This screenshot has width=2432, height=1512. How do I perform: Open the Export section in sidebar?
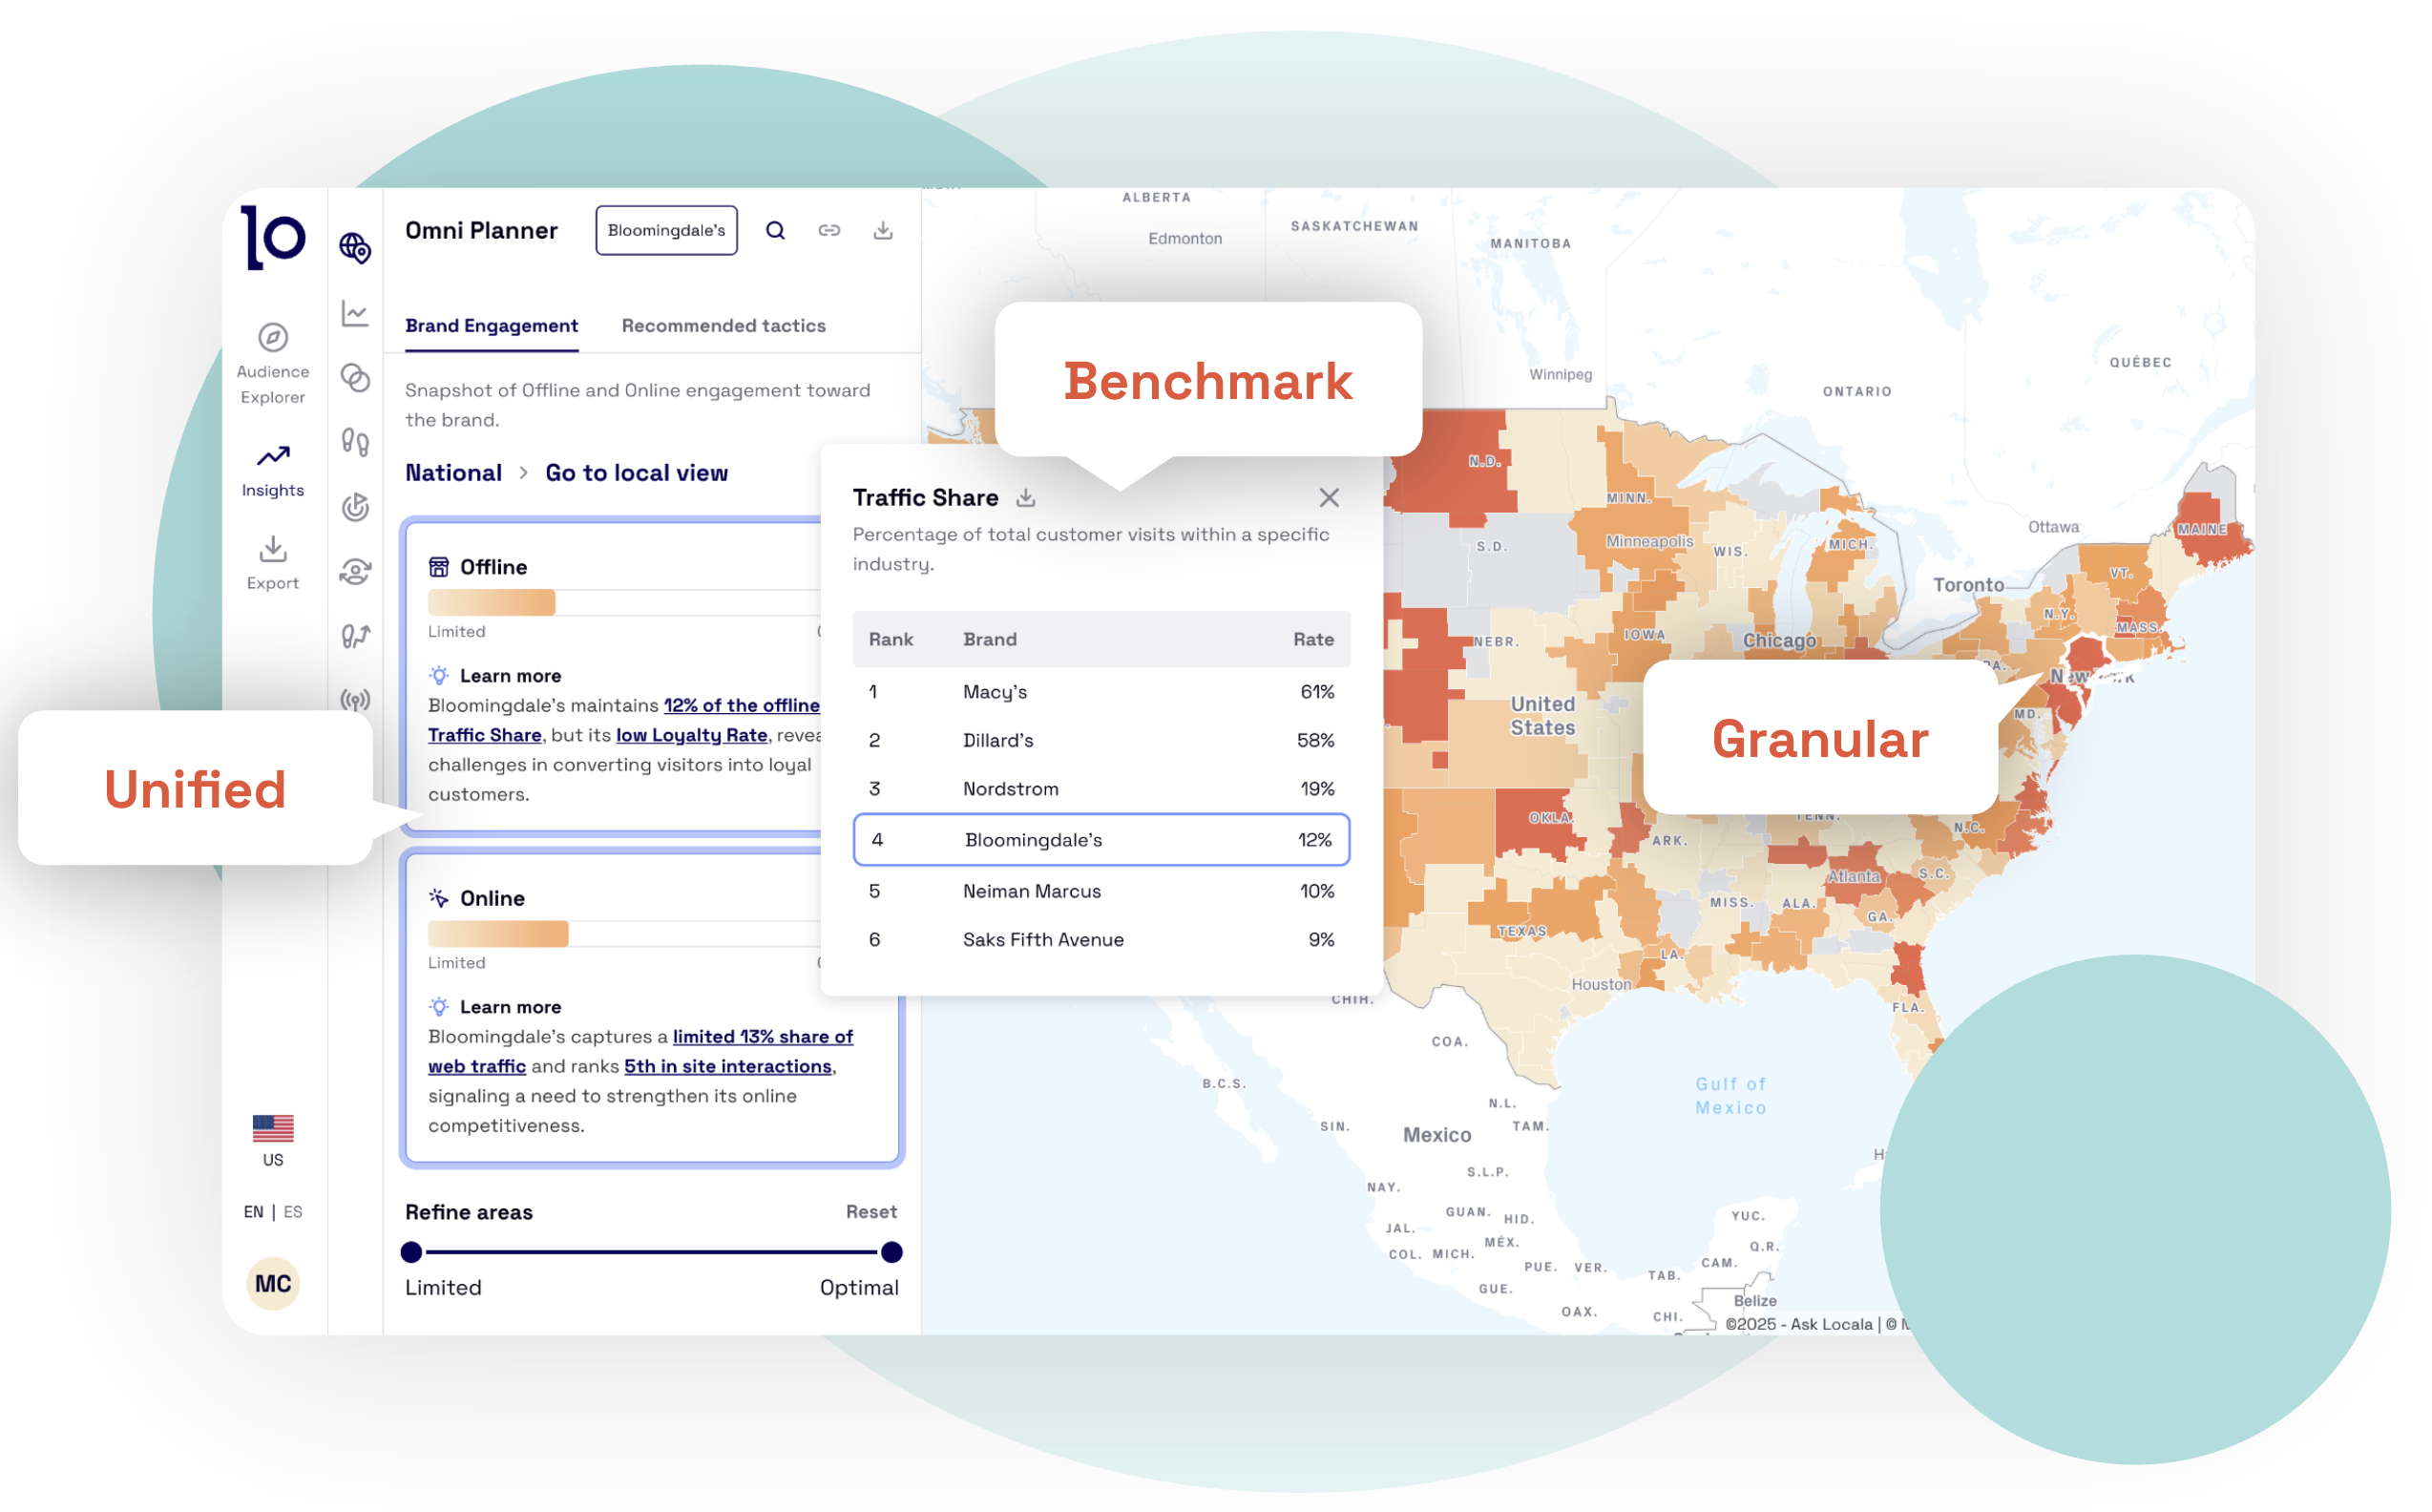(x=272, y=562)
